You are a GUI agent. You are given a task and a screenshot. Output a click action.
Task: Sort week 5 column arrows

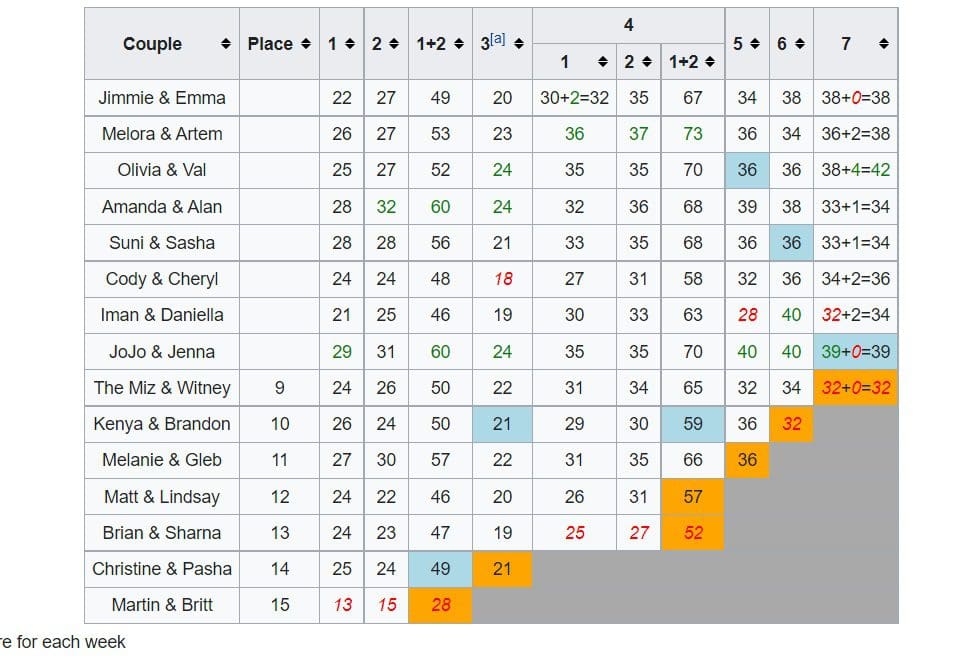pos(755,44)
